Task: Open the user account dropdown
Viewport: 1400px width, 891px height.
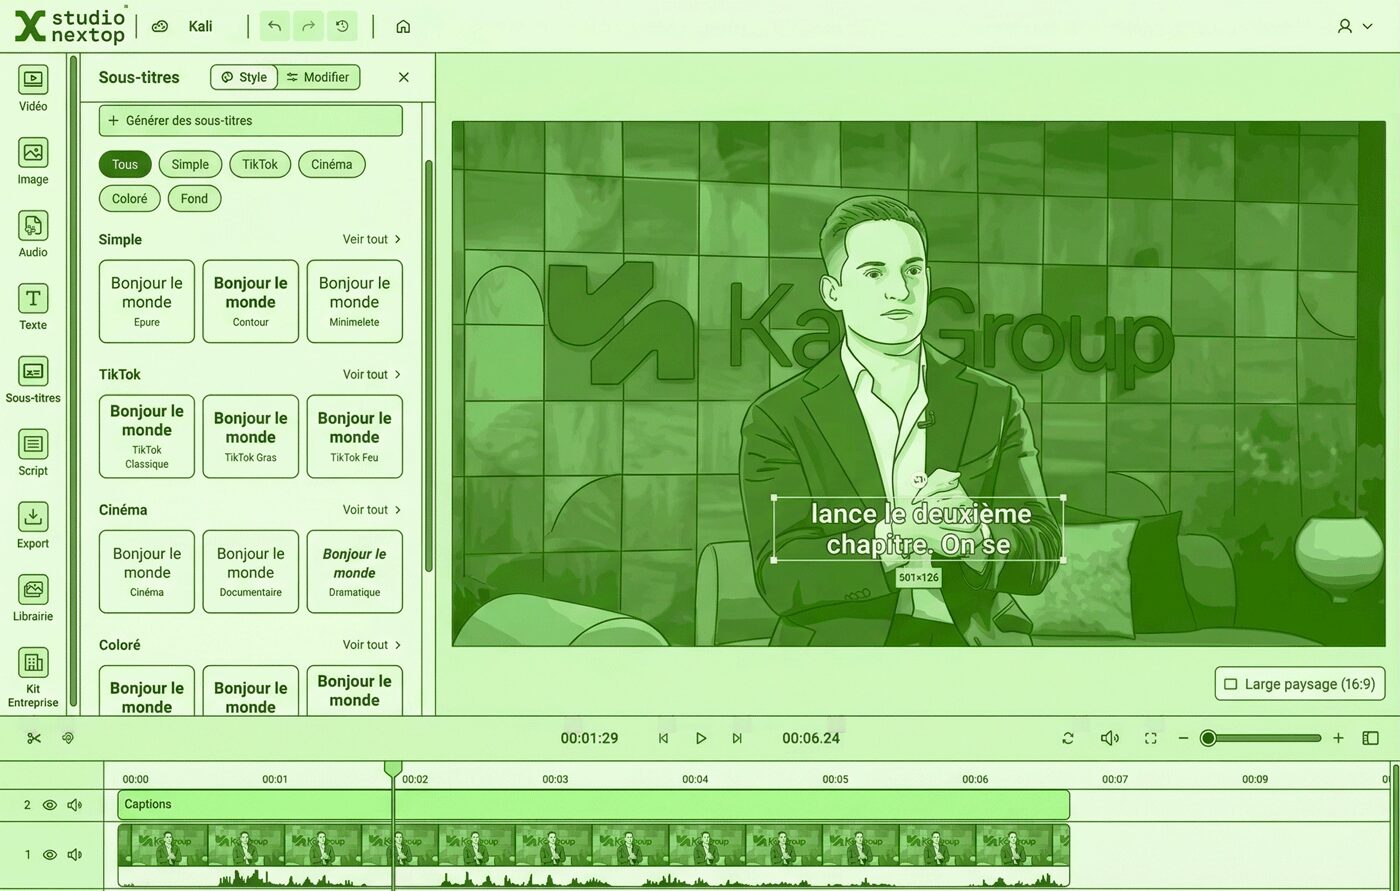Action: [x=1354, y=26]
